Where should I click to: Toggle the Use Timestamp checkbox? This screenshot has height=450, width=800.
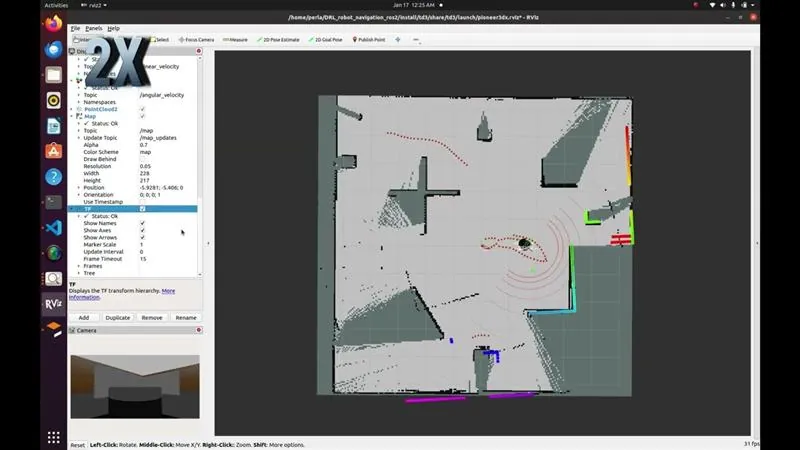click(142, 202)
